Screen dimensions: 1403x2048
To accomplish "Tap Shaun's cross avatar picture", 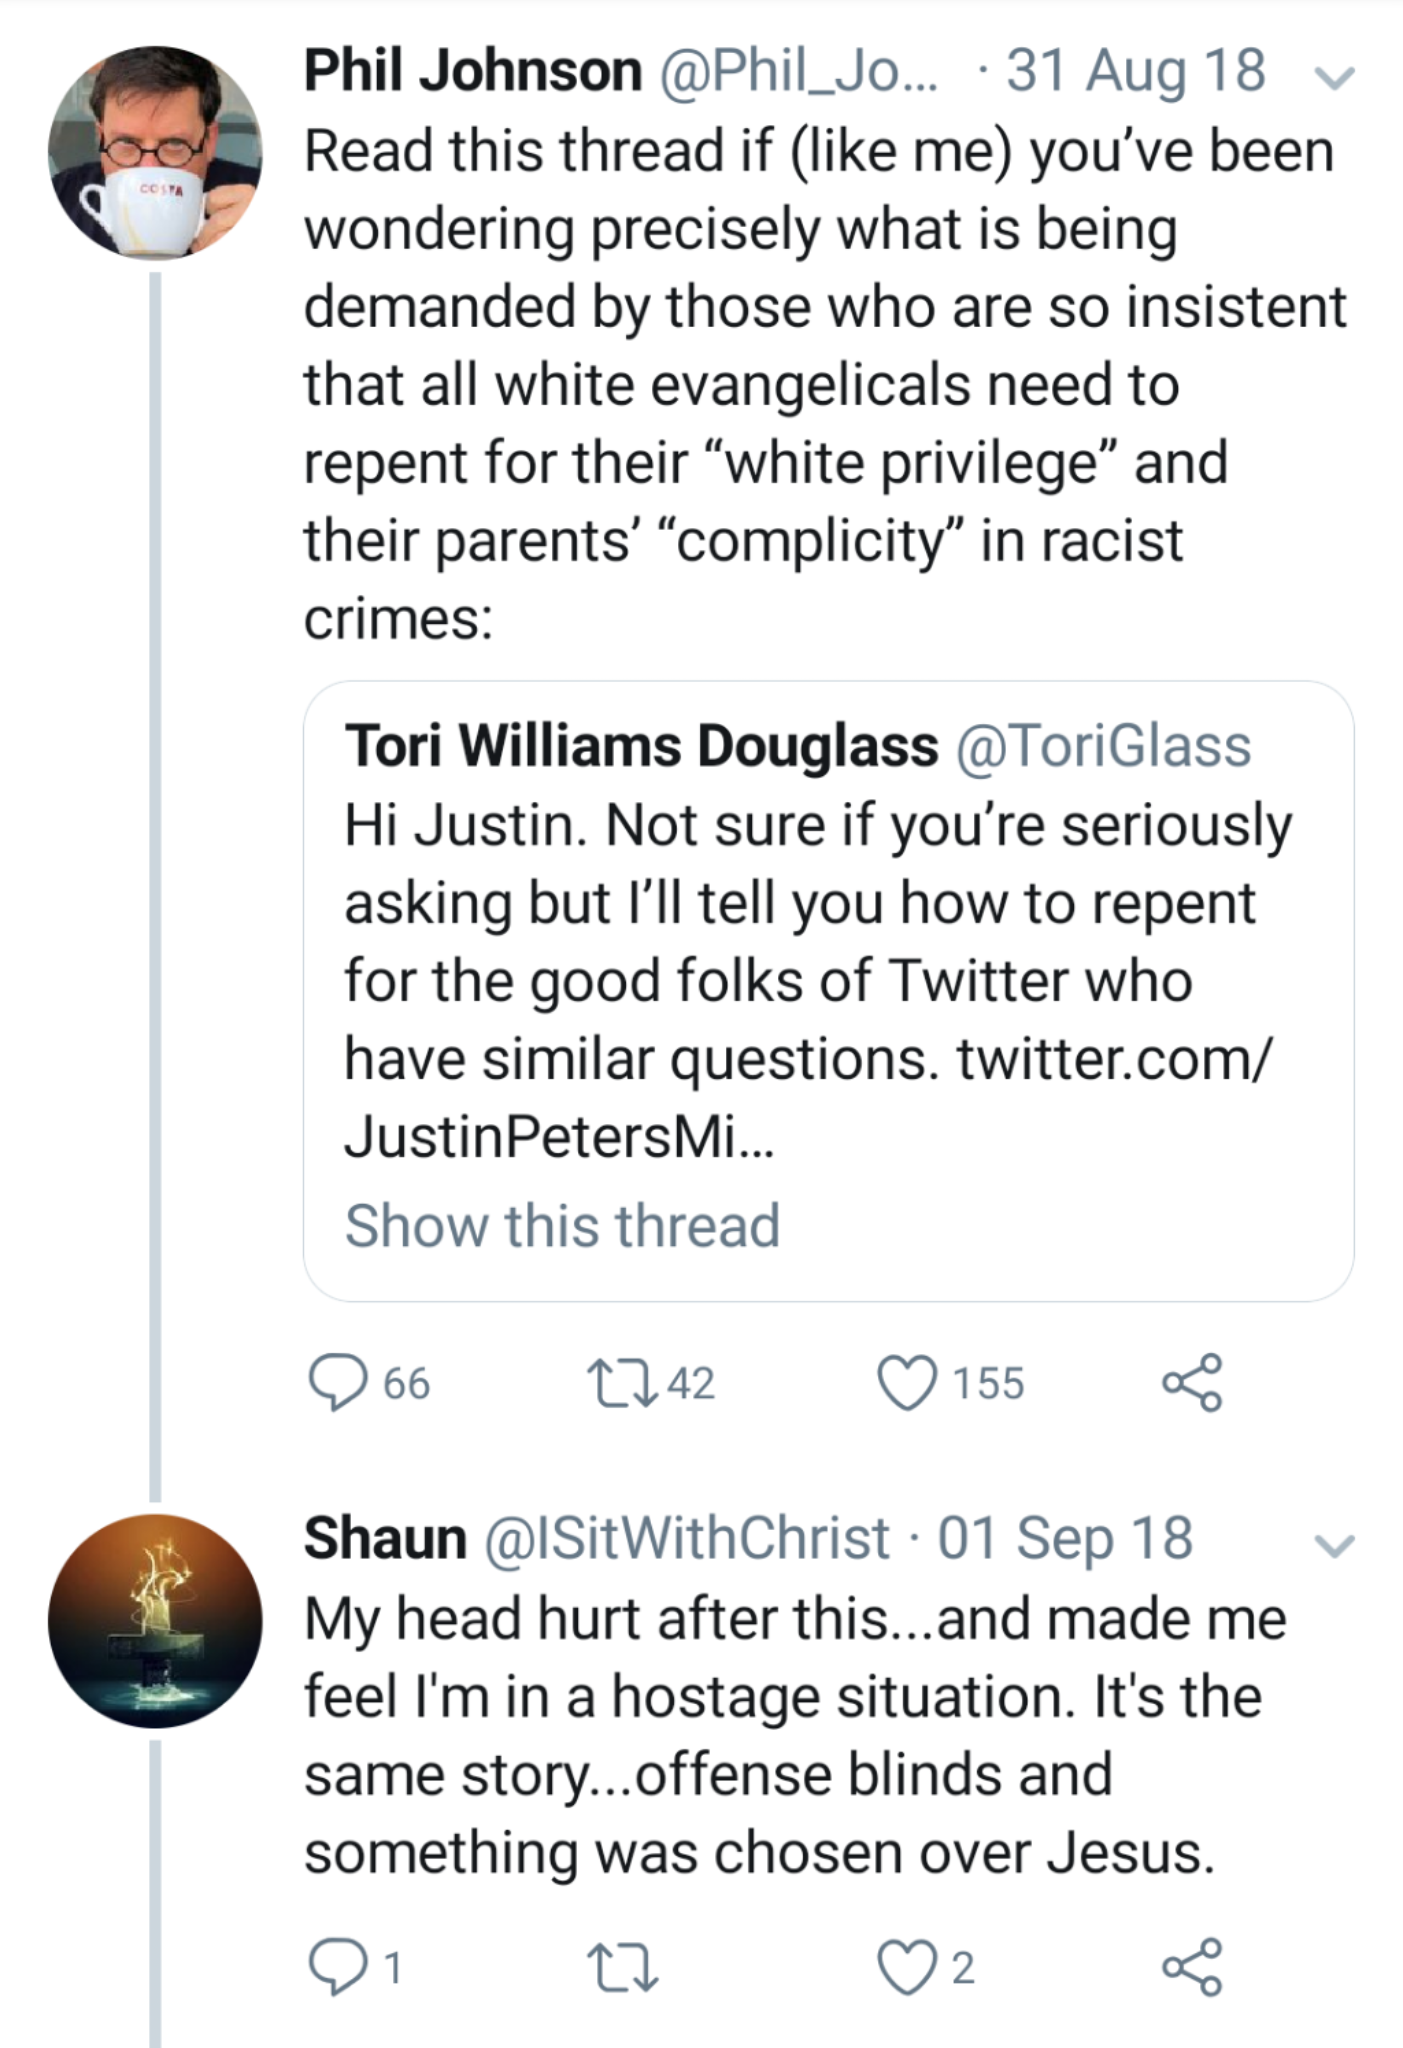I will pyautogui.click(x=155, y=1621).
